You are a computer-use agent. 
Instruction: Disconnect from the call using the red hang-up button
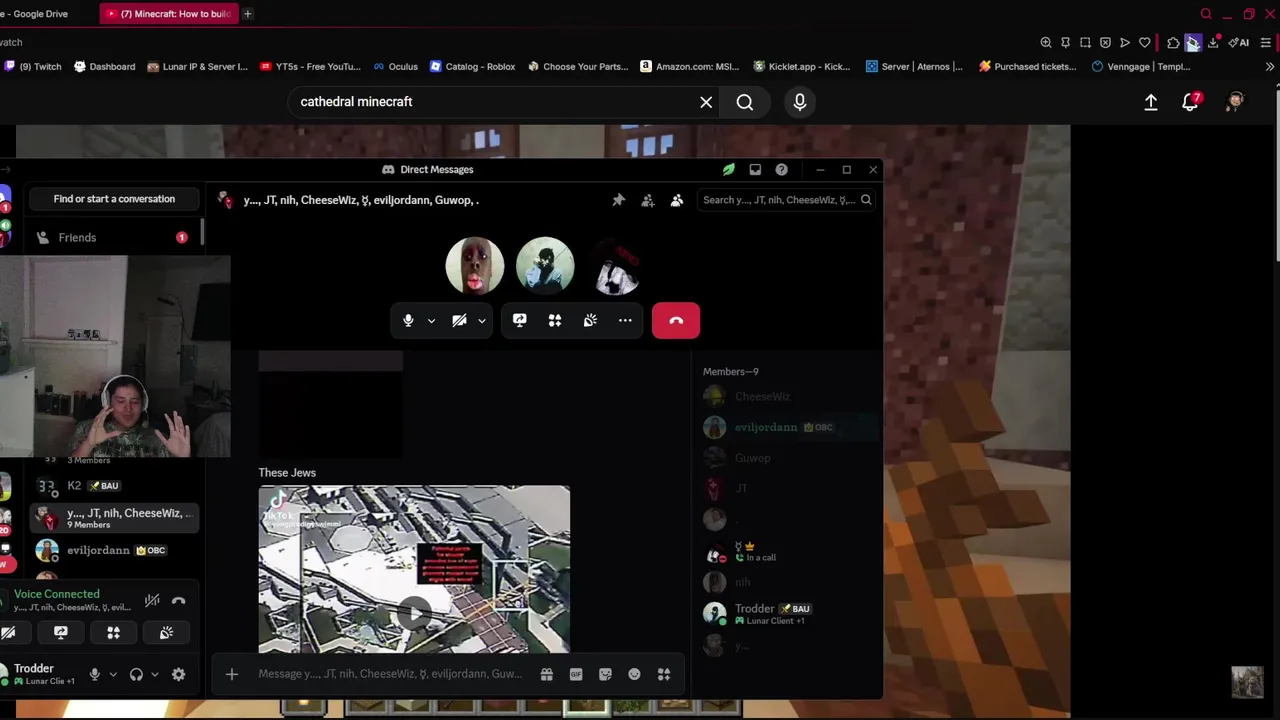[x=676, y=320]
